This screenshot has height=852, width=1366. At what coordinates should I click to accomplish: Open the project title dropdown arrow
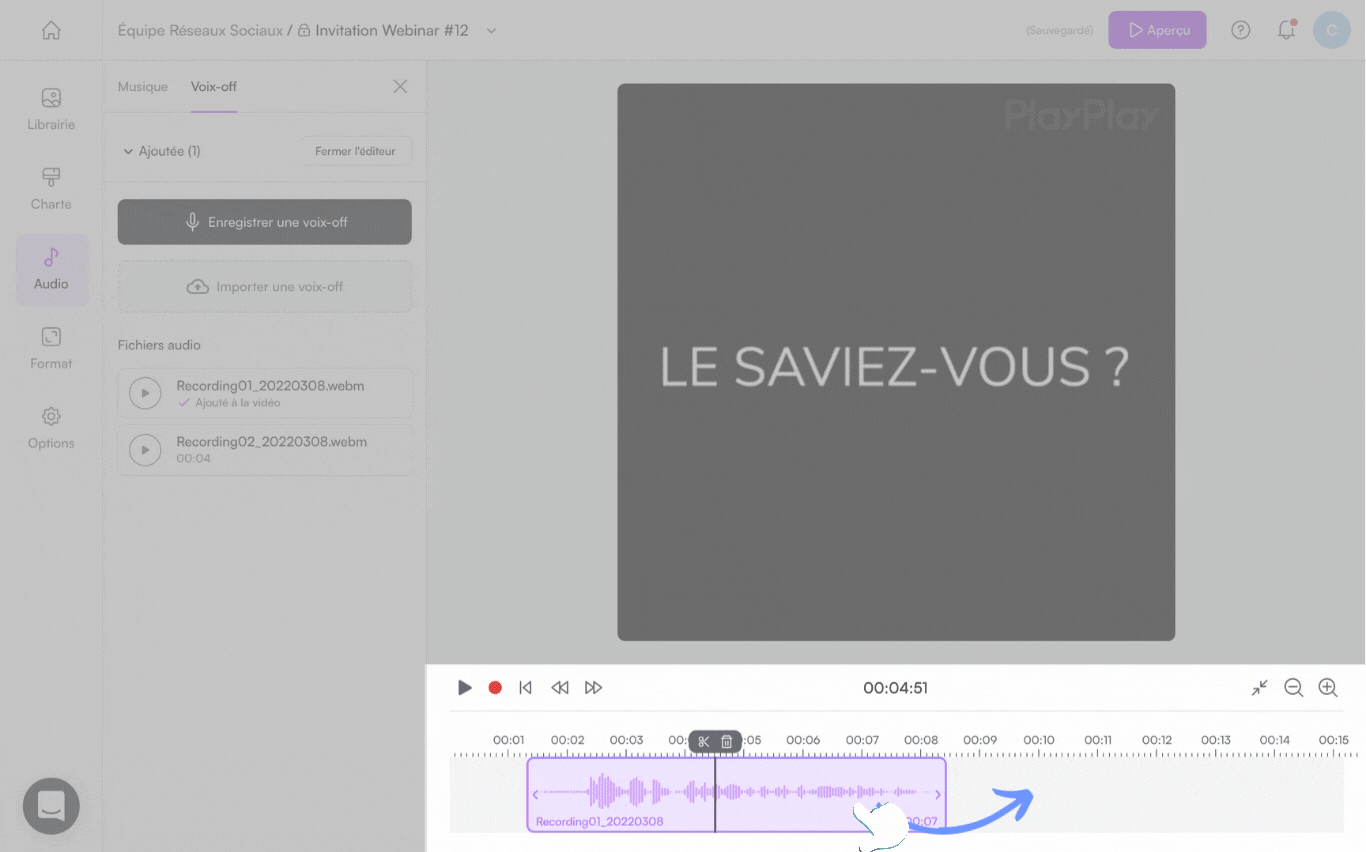click(x=491, y=31)
